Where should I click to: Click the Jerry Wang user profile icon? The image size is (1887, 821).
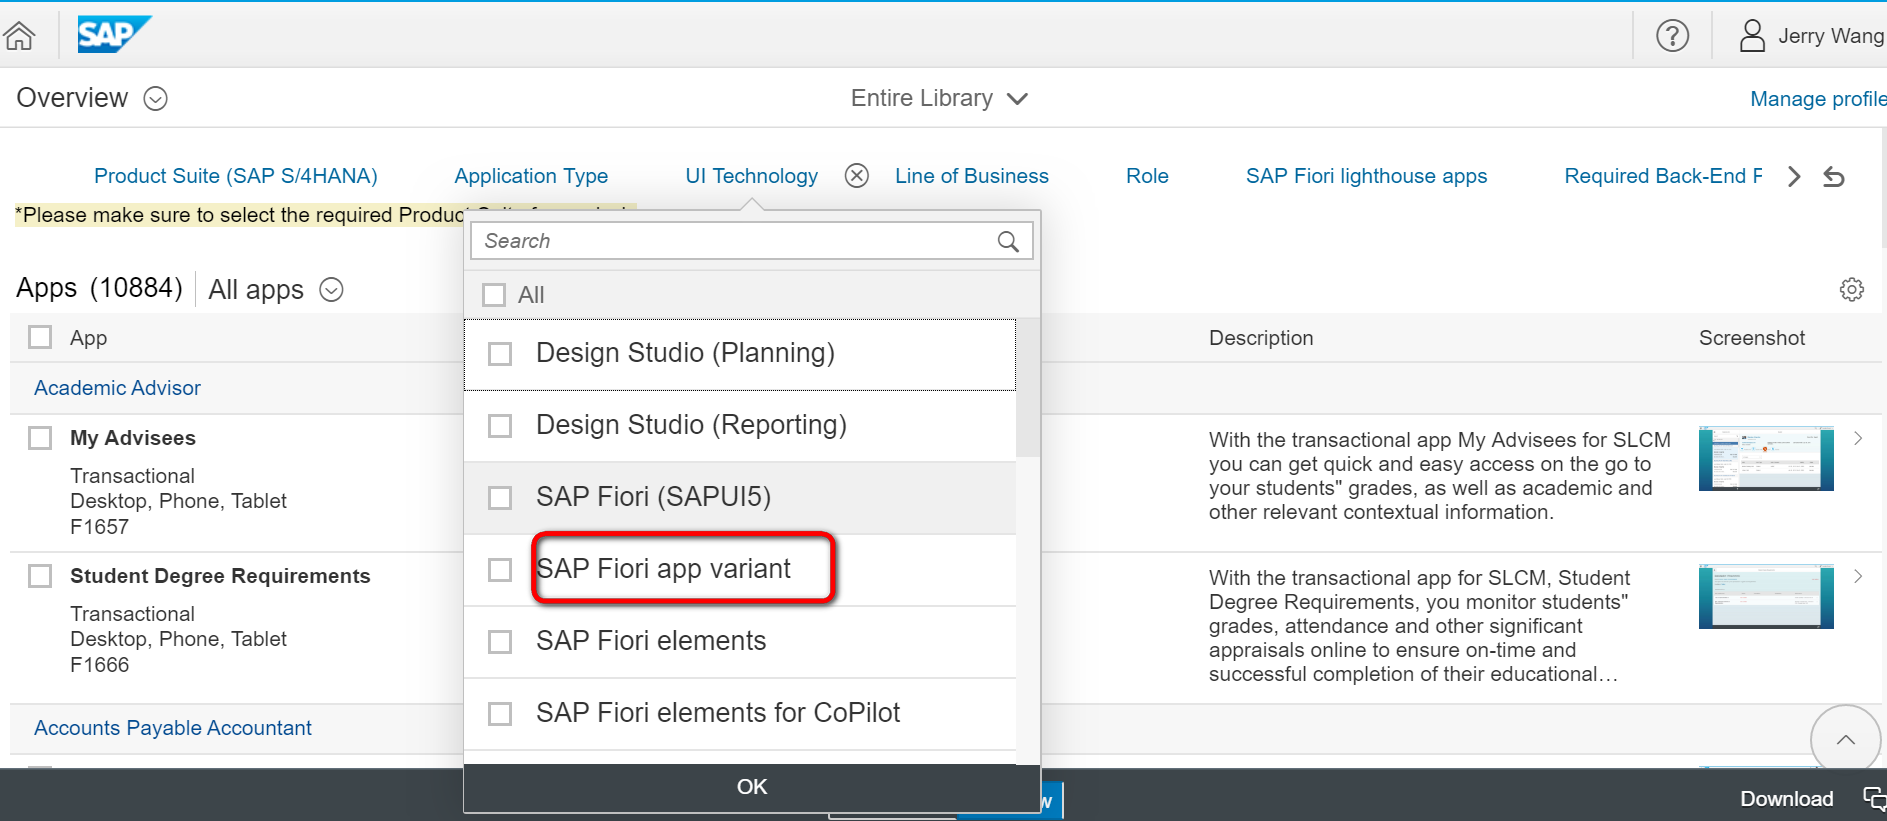(x=1752, y=36)
